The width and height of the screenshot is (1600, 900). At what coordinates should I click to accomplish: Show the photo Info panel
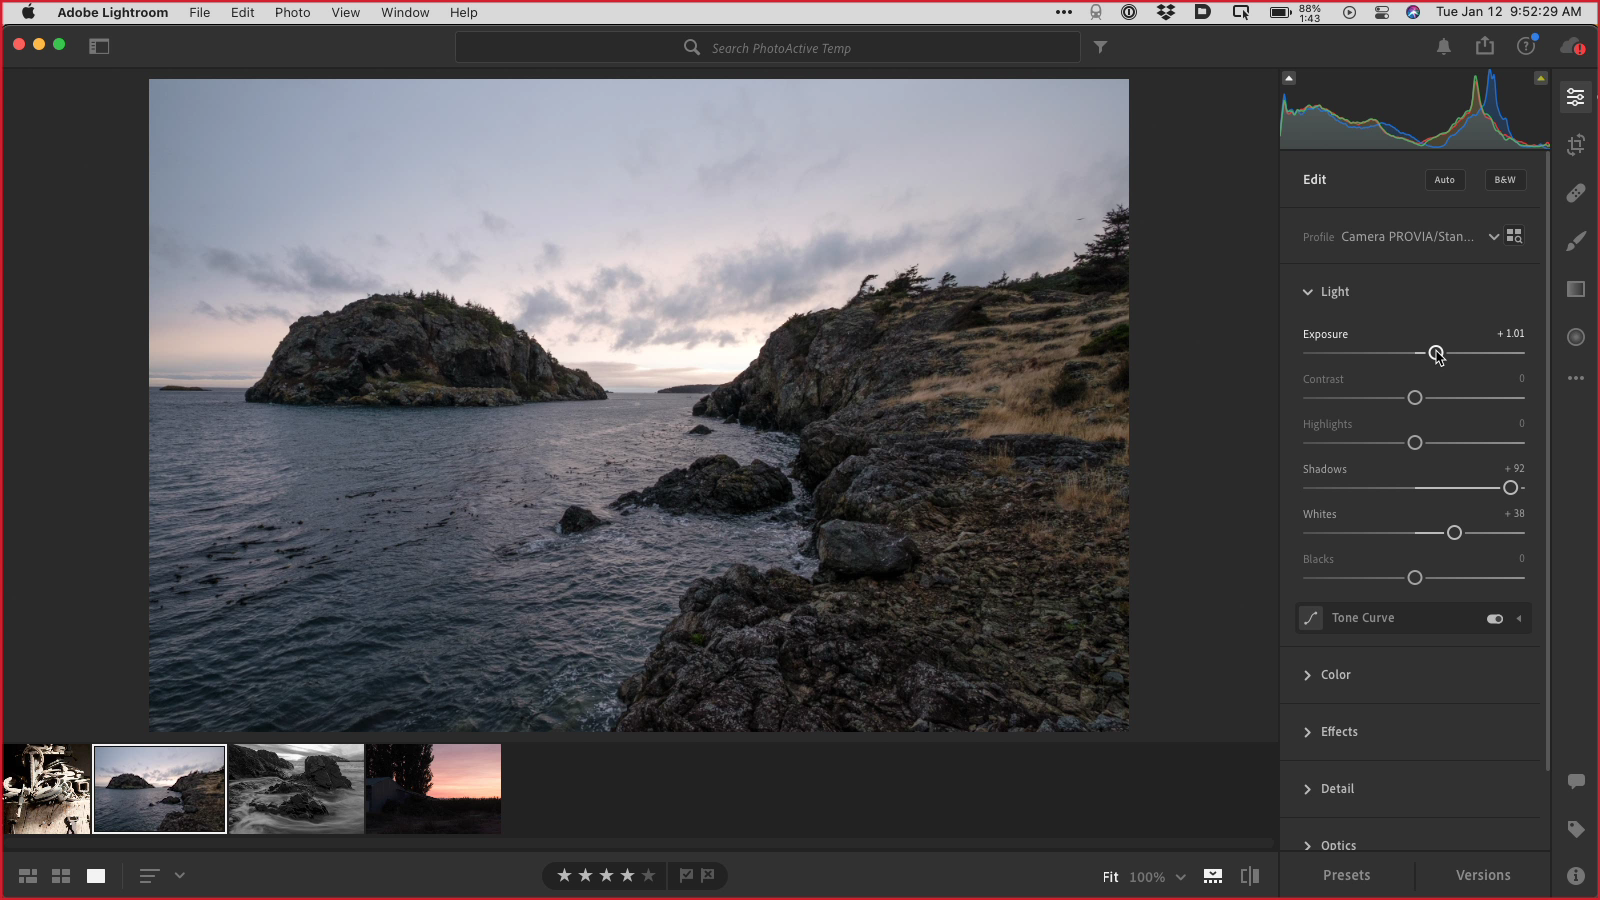[1575, 876]
